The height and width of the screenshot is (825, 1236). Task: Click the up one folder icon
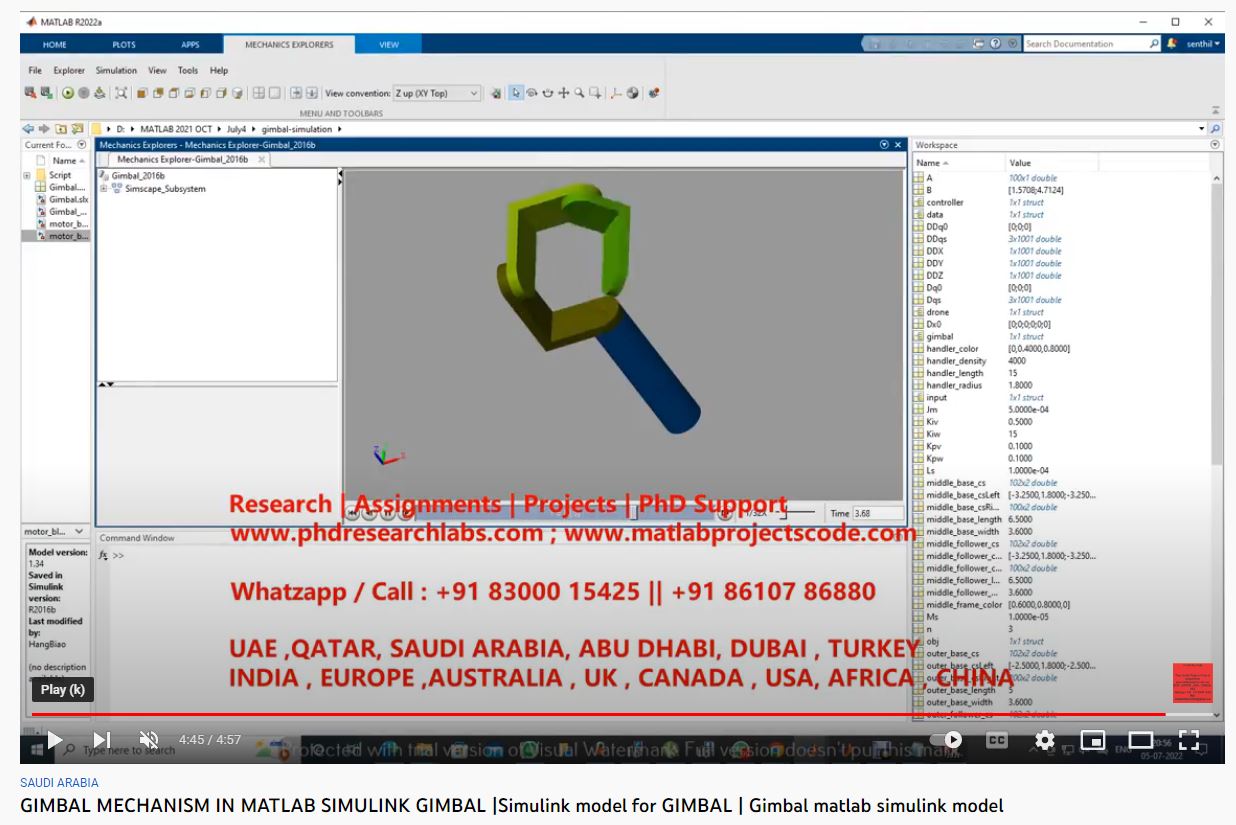pyautogui.click(x=61, y=129)
